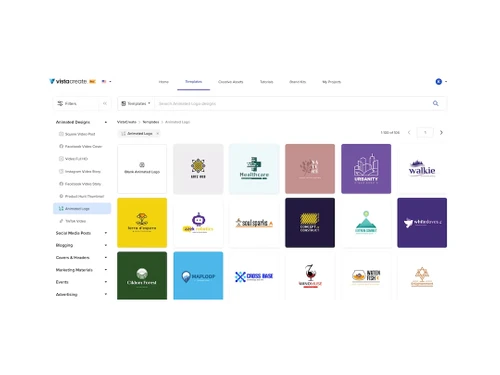The height and width of the screenshot is (375, 500).
Task: Open the wine glass logo template
Action: point(310,276)
